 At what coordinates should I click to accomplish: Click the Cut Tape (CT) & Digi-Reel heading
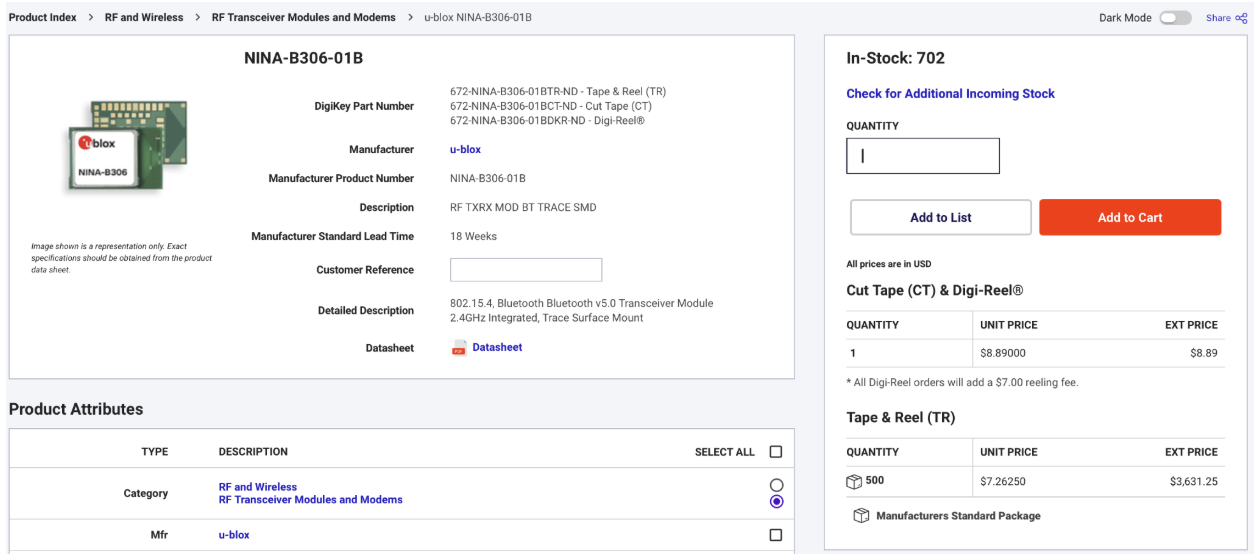(x=934, y=291)
